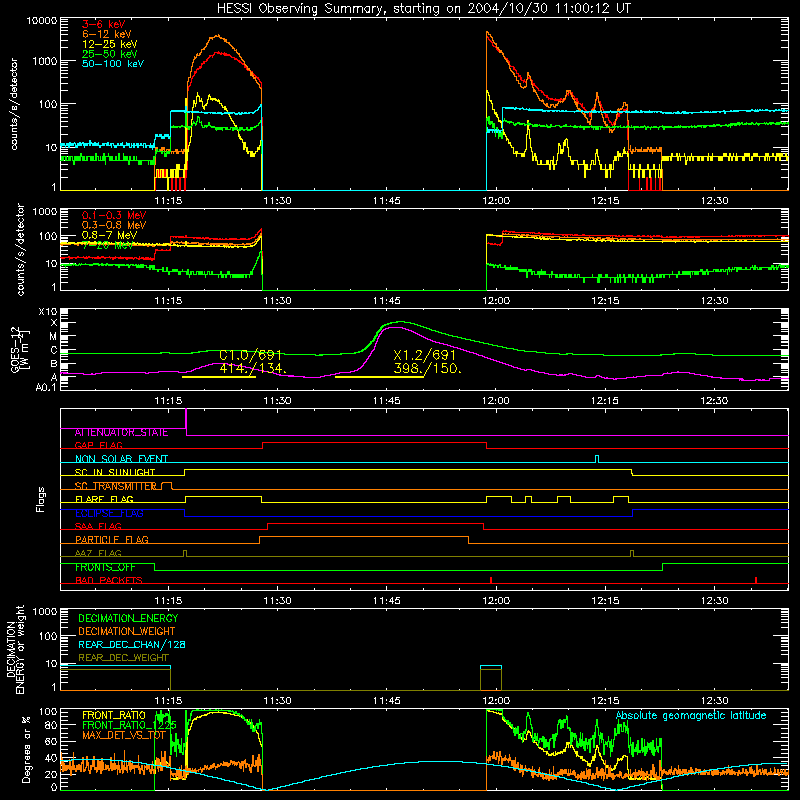Select the 50-100 keV legend label

(113, 64)
